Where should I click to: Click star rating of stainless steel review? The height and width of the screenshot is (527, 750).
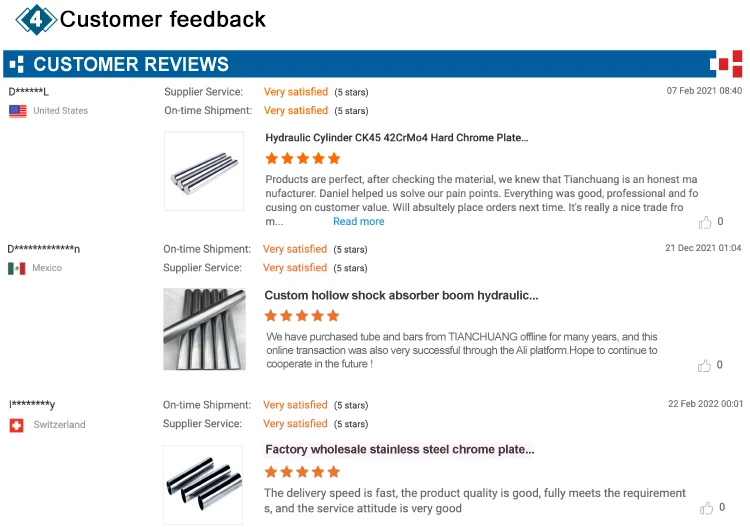tap(302, 472)
